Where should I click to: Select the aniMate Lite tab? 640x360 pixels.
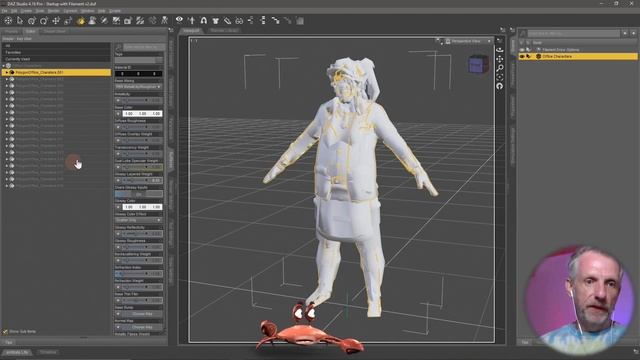[18, 352]
